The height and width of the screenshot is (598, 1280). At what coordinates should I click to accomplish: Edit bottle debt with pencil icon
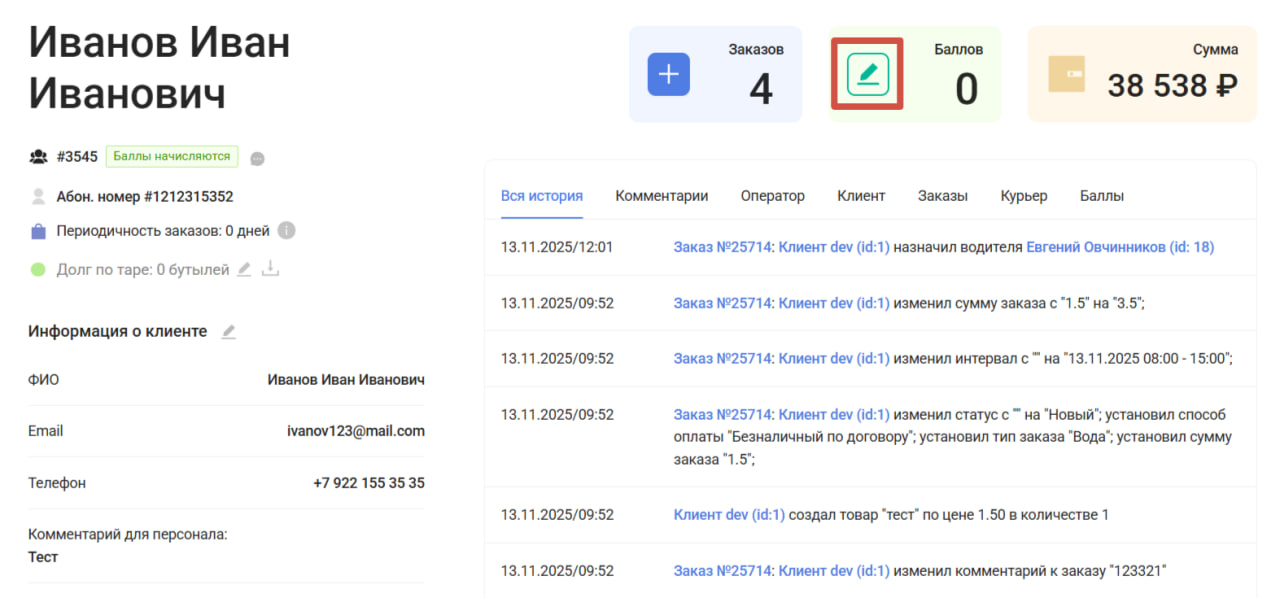[x=244, y=270]
